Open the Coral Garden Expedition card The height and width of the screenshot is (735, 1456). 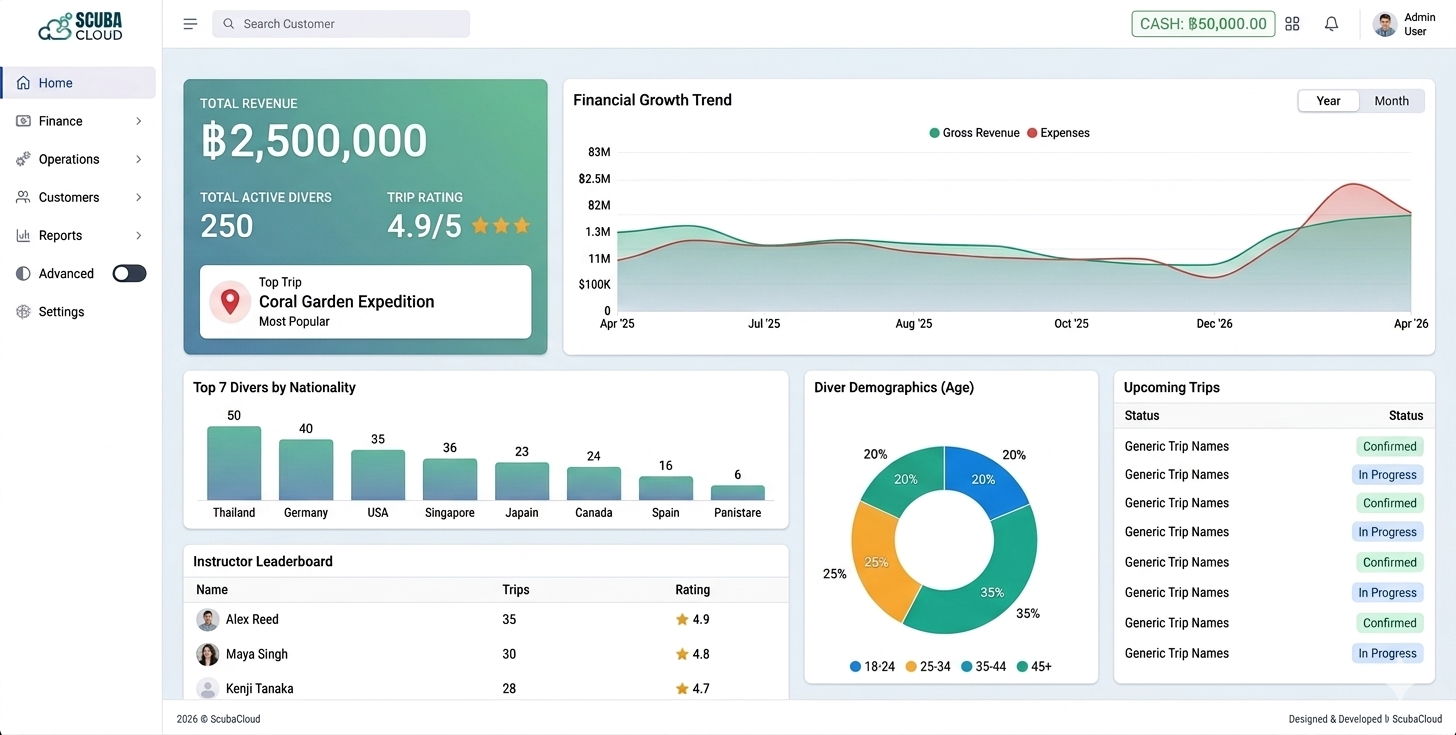pos(365,302)
